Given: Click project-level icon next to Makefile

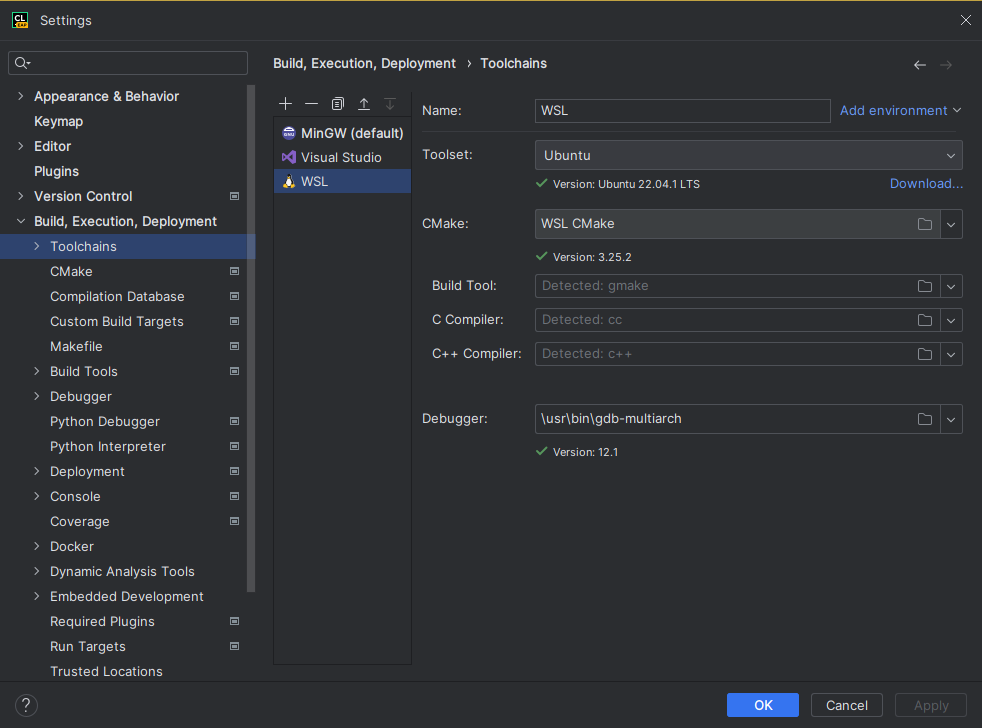Looking at the screenshot, I should [234, 346].
